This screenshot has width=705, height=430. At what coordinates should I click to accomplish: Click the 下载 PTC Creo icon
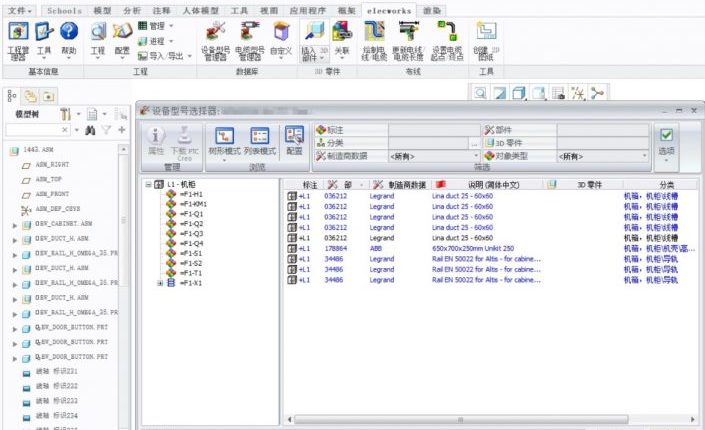click(x=184, y=135)
